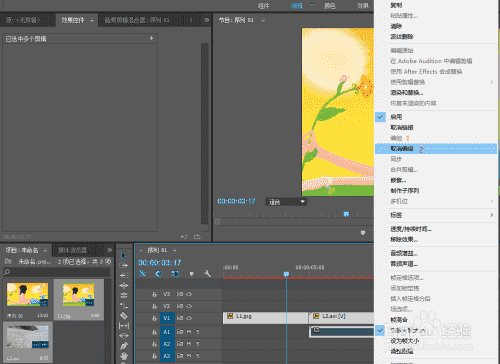Choose 速度/持续时间 in context menu
Image resolution: width=500 pixels, height=364 pixels.
coord(436,229)
